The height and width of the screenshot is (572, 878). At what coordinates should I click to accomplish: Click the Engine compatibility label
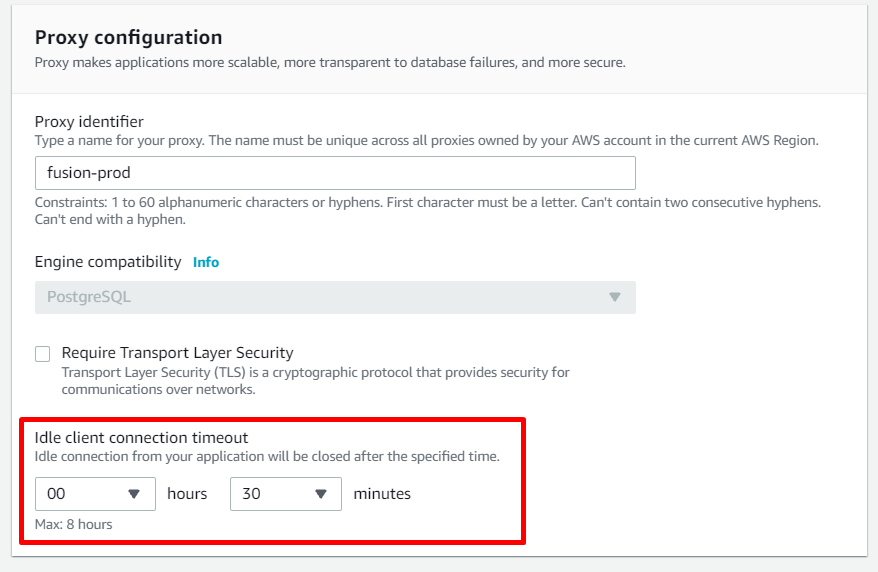pyautogui.click(x=108, y=262)
